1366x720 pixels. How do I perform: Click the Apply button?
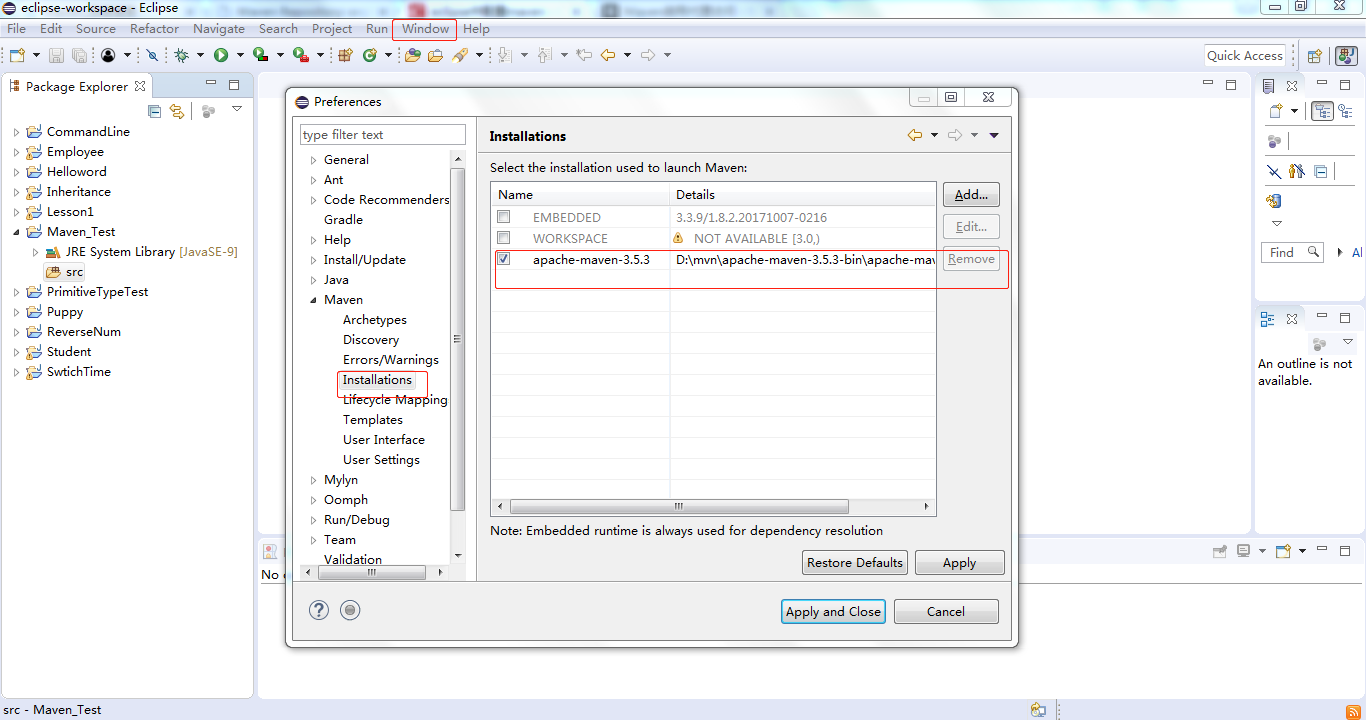pos(960,562)
